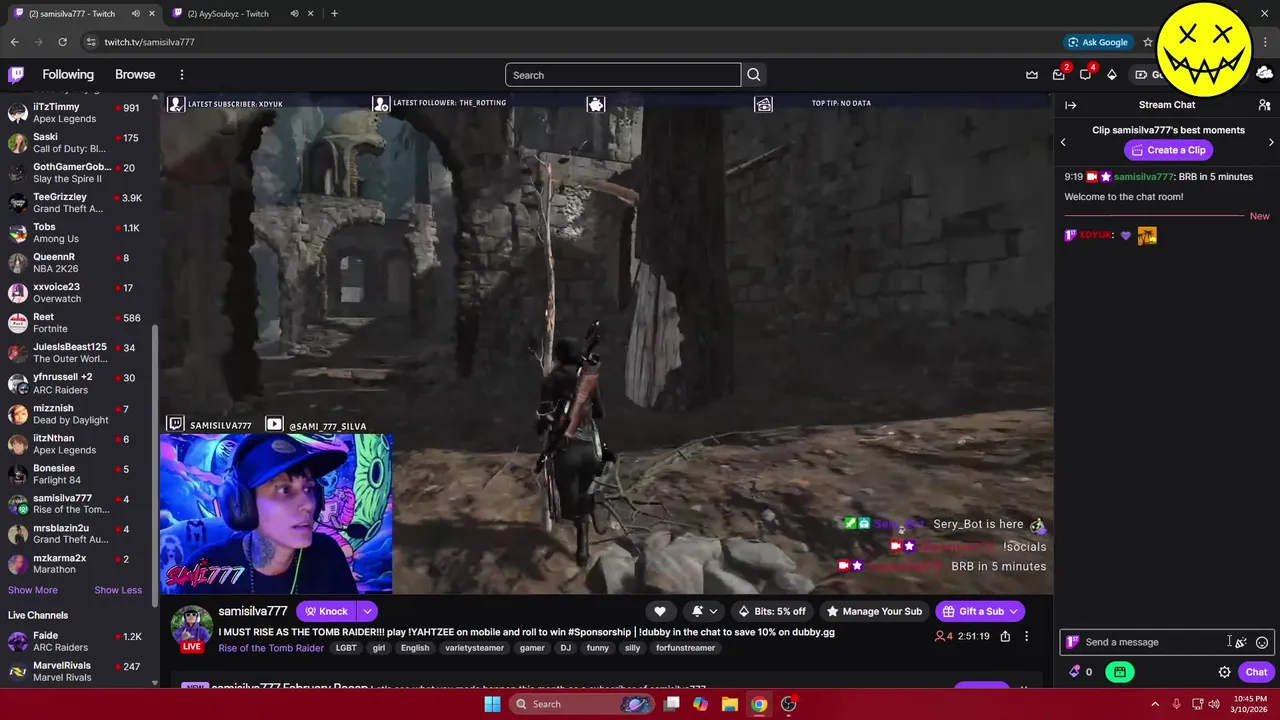Screen dimensions: 1280x720
Task: Click the taskbar volume icon
Action: pyautogui.click(x=1214, y=704)
